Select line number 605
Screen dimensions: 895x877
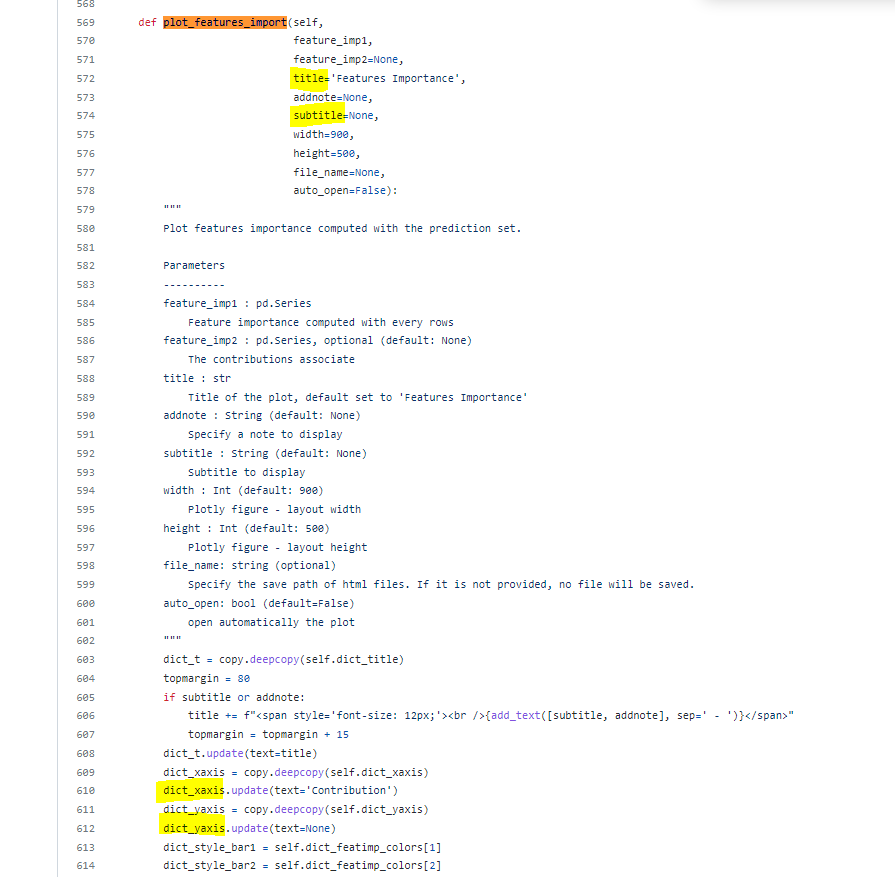click(85, 696)
